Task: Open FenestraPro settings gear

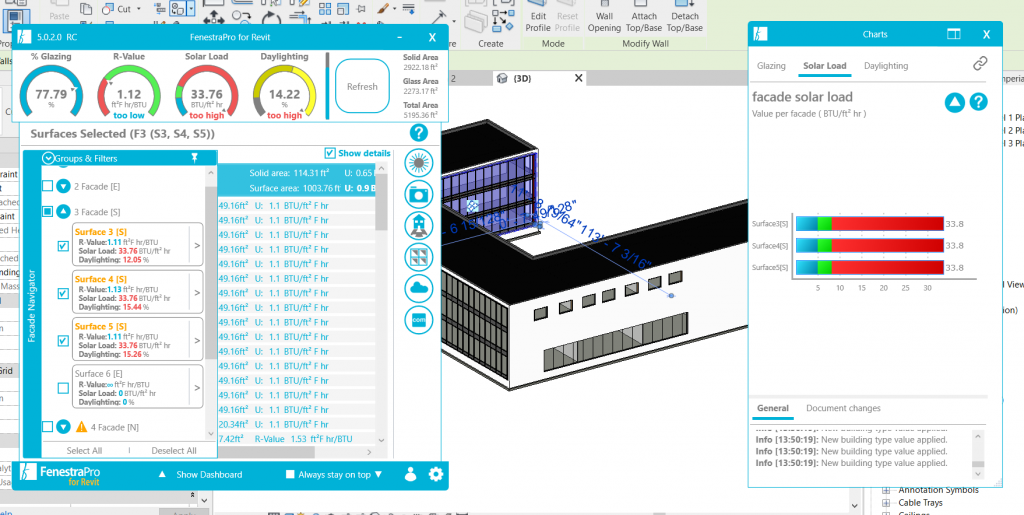Action: tap(436, 475)
